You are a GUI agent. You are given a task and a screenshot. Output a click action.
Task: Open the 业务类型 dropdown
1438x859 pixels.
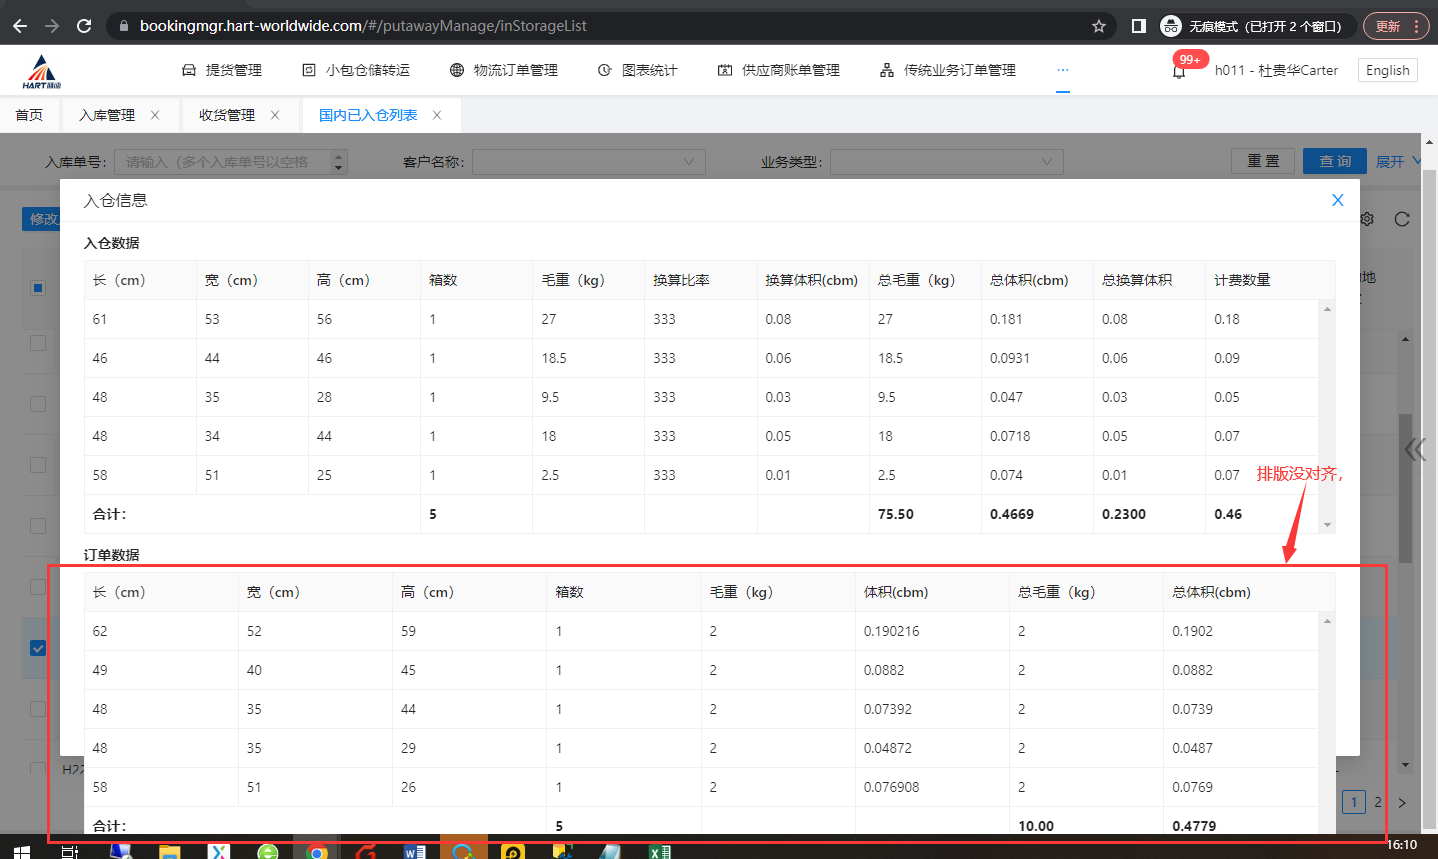coord(946,162)
